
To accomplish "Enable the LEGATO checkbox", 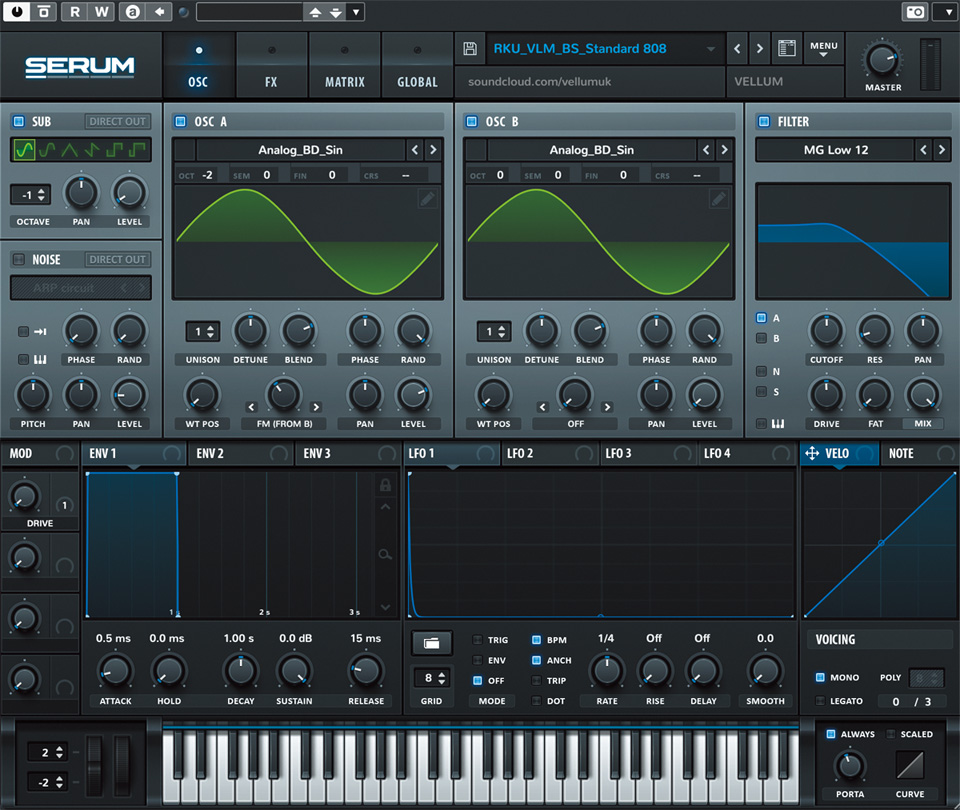I will pyautogui.click(x=820, y=700).
